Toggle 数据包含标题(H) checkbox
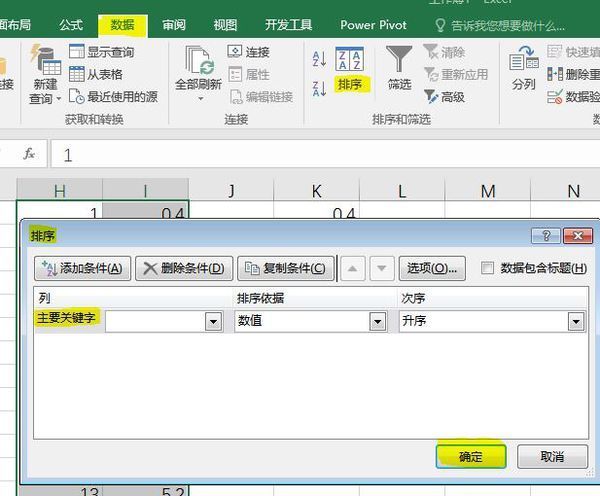Image resolution: width=600 pixels, height=496 pixels. pos(487,268)
